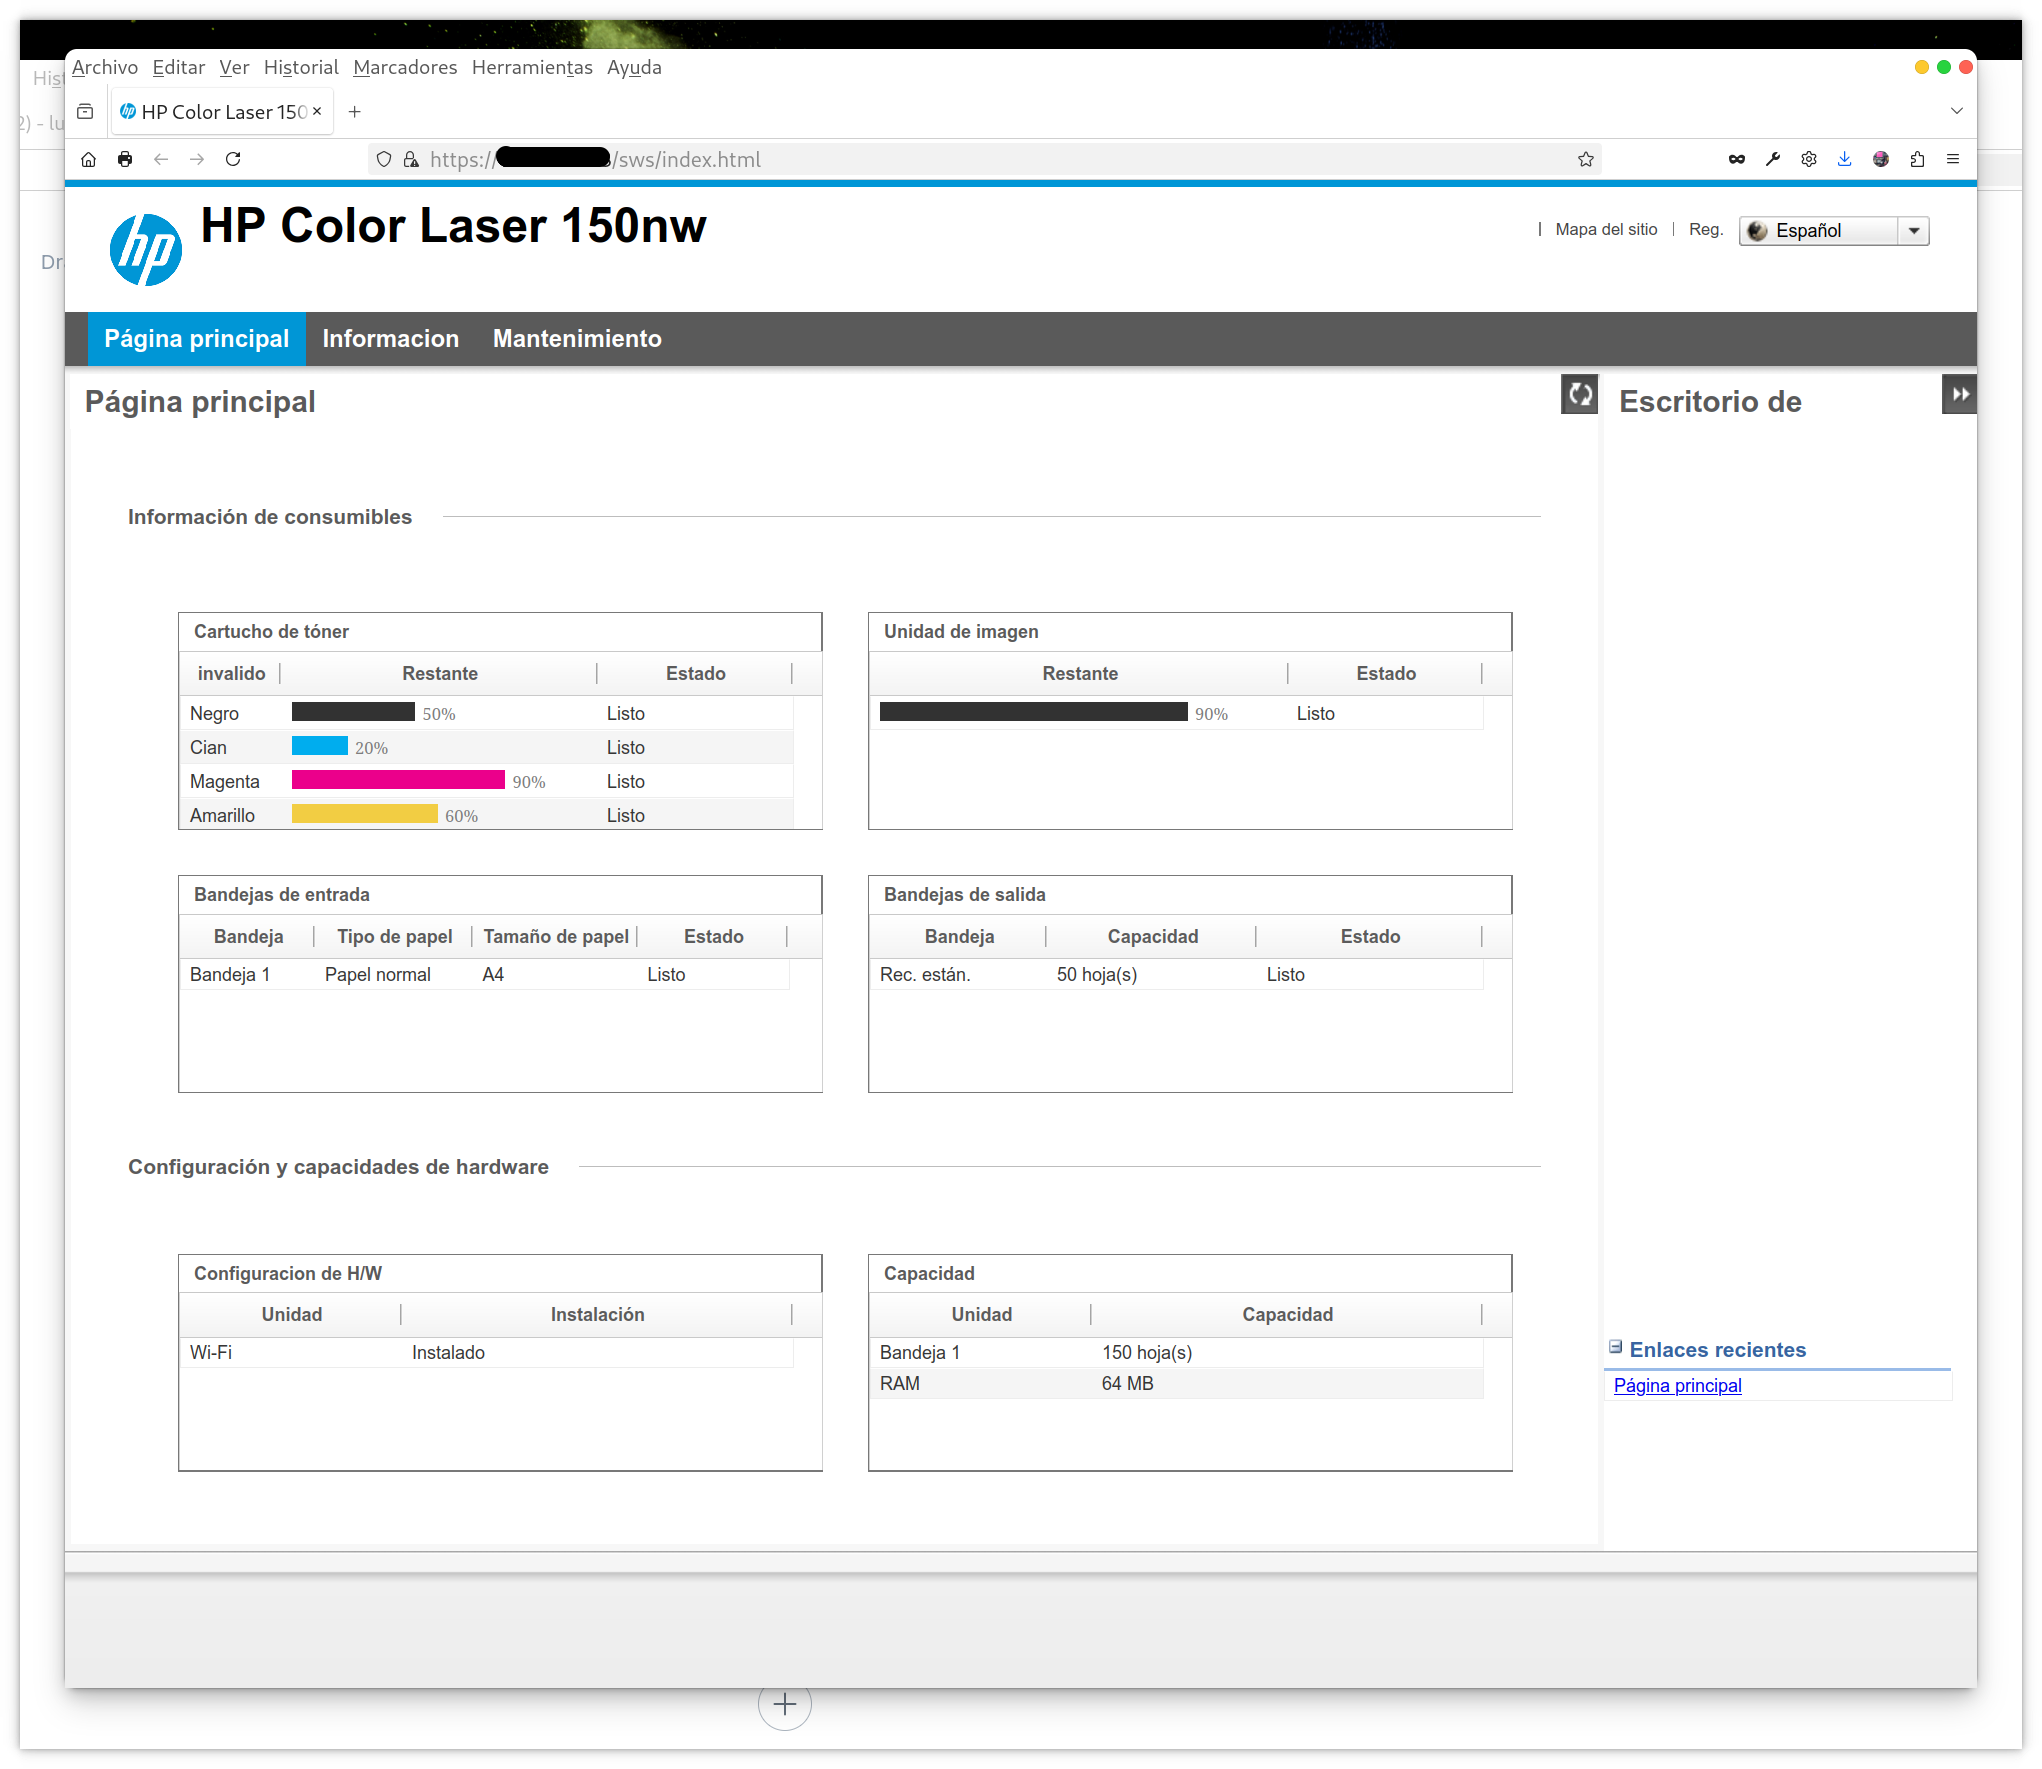Click the Cartucho de tóner heading

click(x=271, y=631)
